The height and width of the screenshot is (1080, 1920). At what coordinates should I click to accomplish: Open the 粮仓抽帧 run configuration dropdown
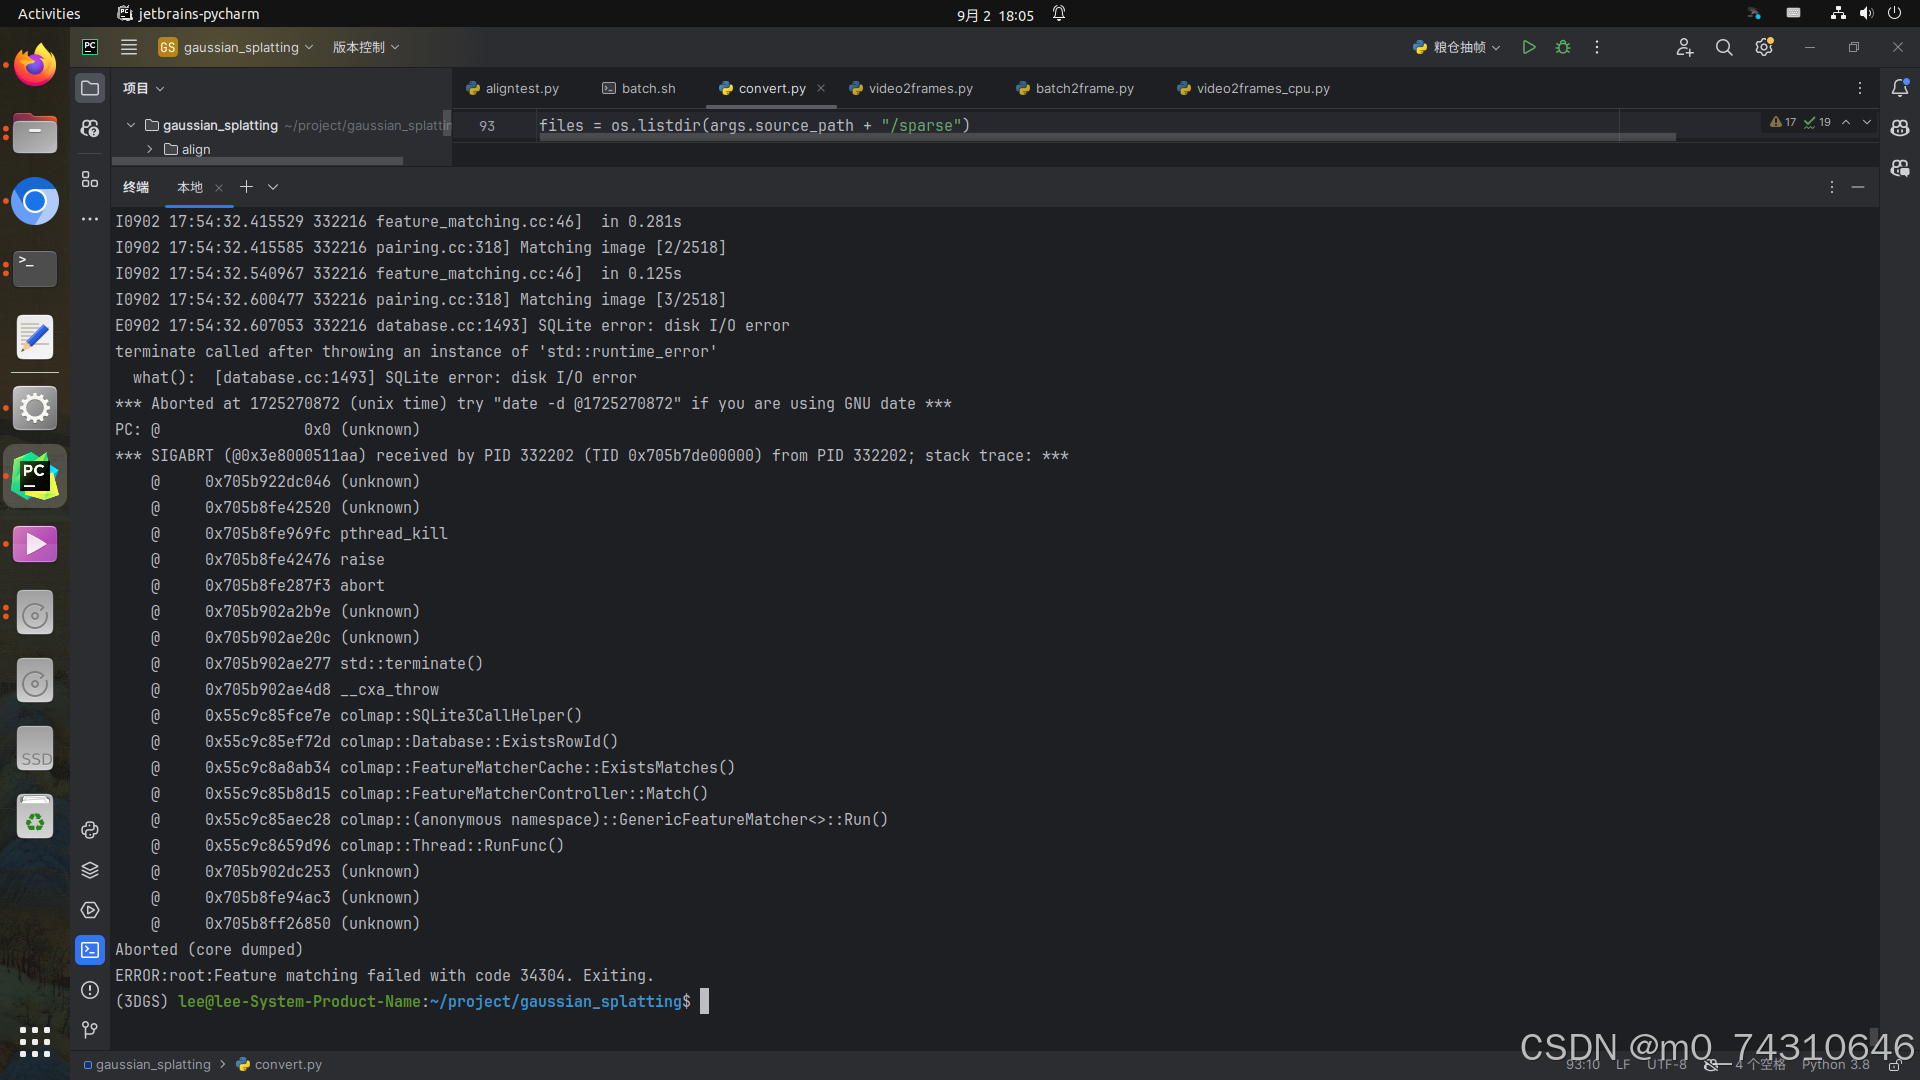[1456, 47]
